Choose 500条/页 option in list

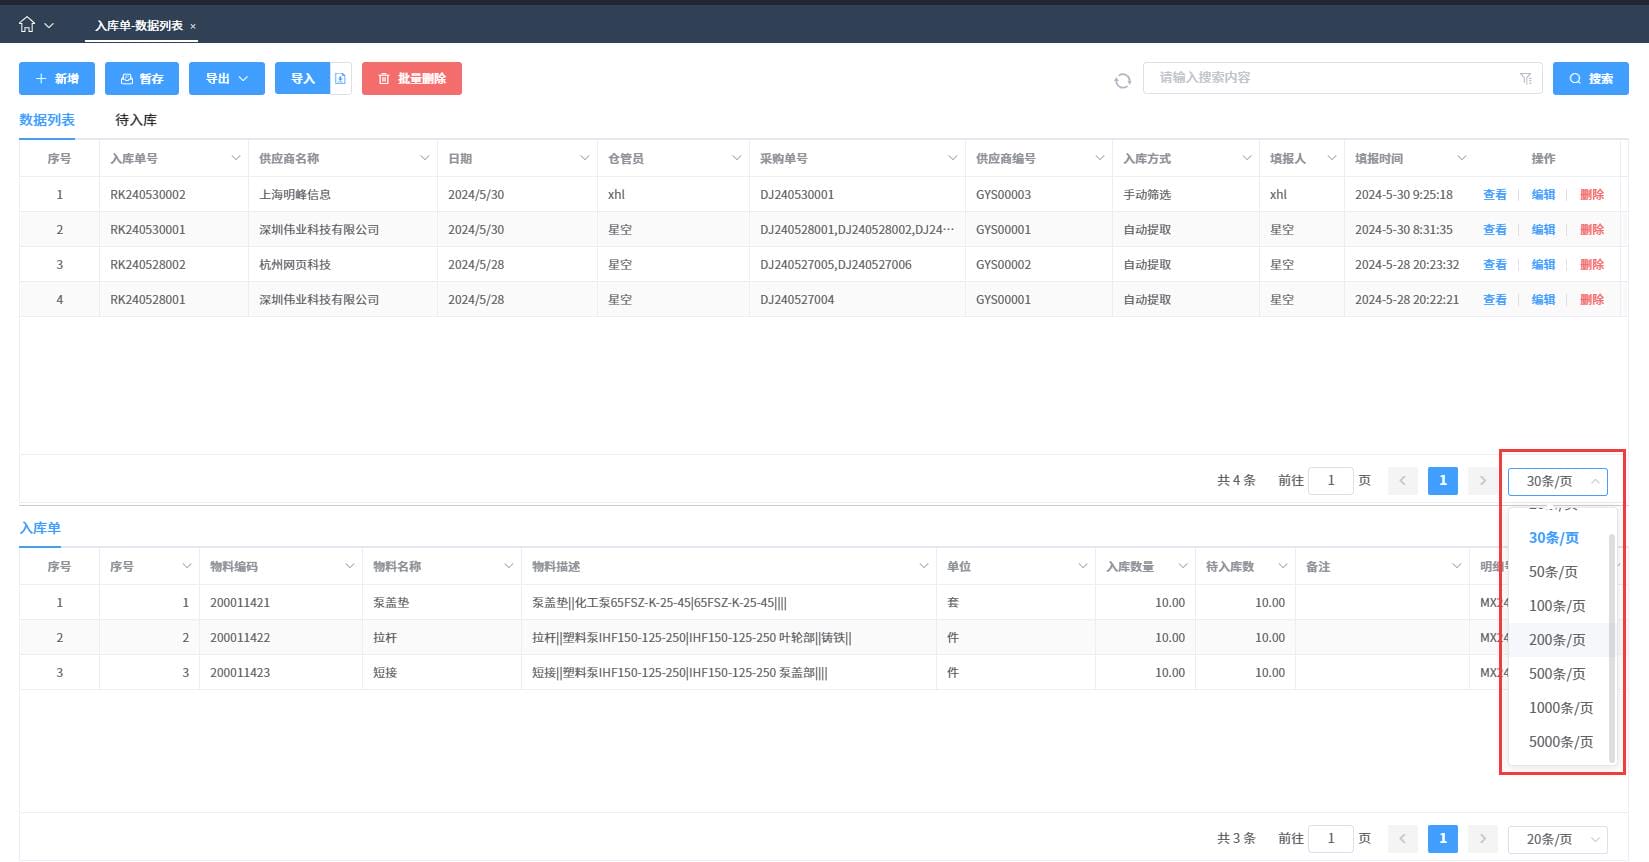click(1557, 674)
